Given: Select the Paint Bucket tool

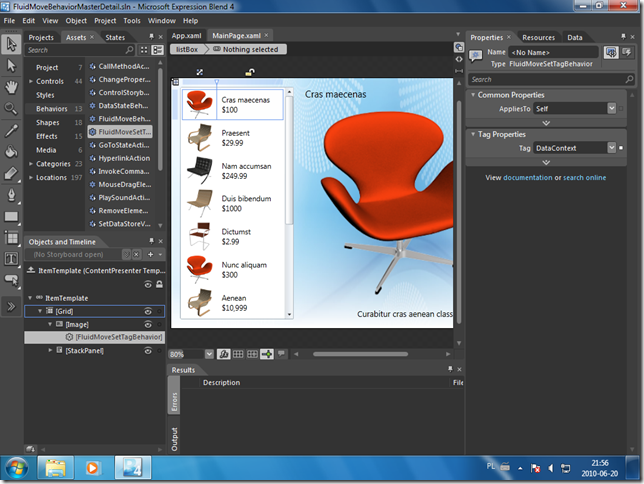Looking at the screenshot, I should click(11, 152).
